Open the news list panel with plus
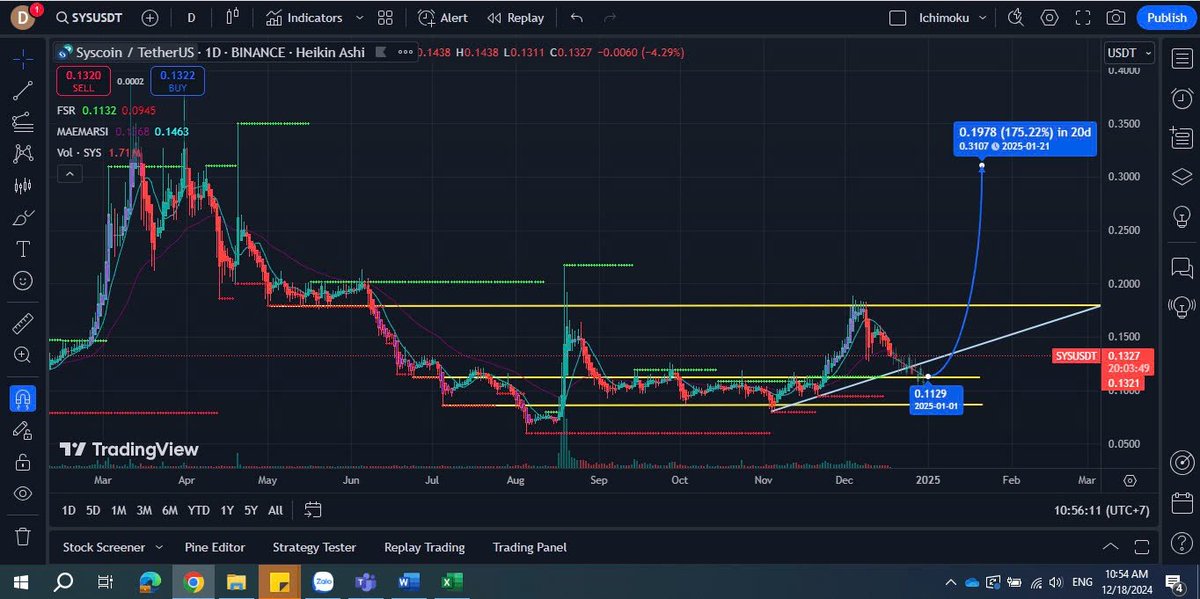The height and width of the screenshot is (599, 1200). pyautogui.click(x=1181, y=136)
